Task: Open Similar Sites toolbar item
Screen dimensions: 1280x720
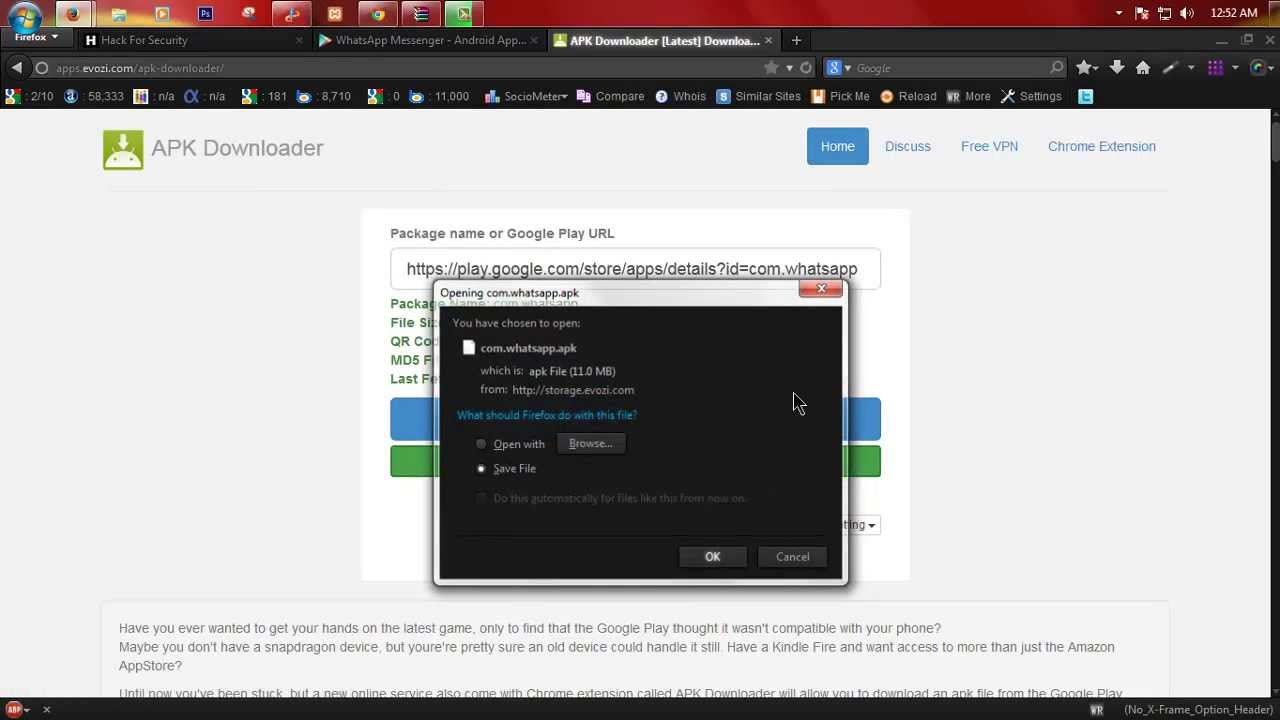Action: pyautogui.click(x=758, y=96)
